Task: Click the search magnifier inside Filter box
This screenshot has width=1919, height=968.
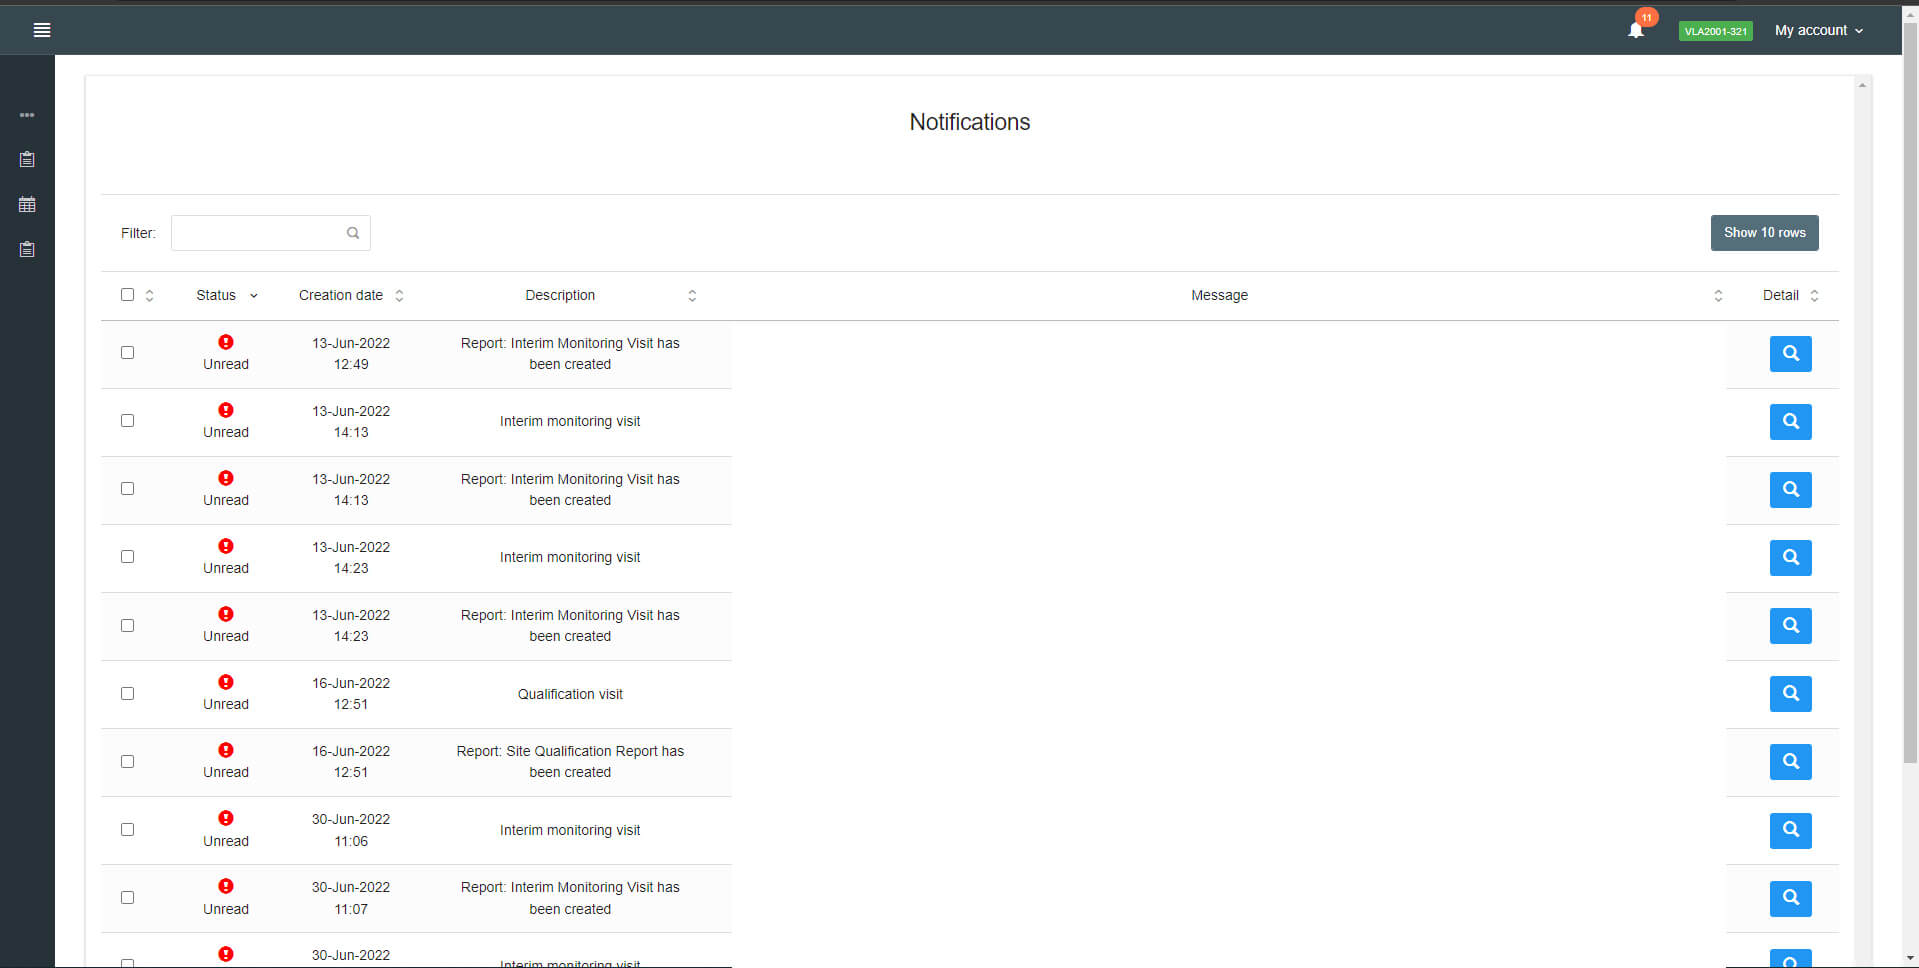Action: (x=353, y=233)
